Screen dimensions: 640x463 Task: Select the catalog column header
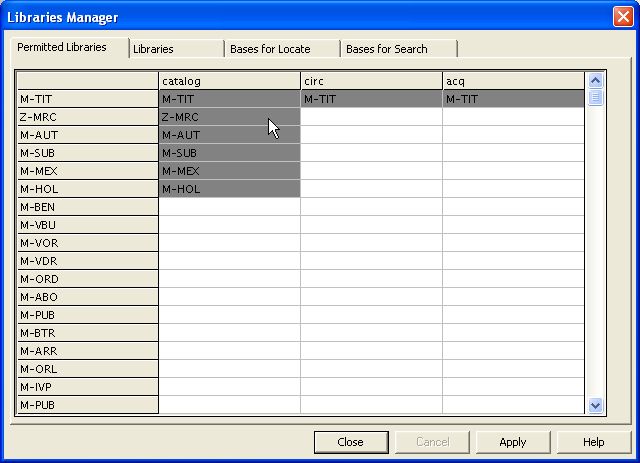229,81
